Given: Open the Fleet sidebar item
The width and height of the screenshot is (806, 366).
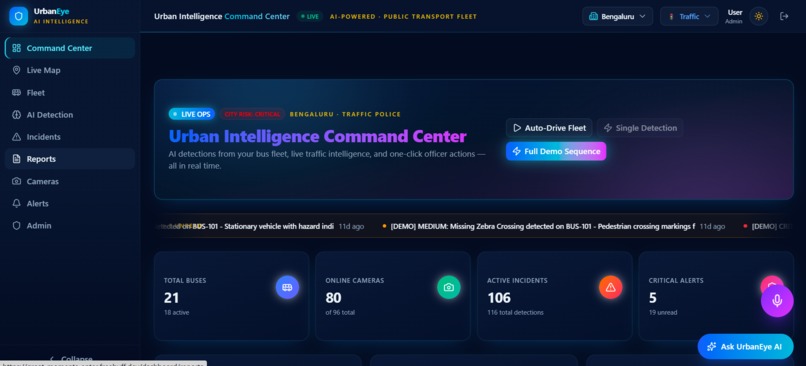Looking at the screenshot, I should [70, 93].
